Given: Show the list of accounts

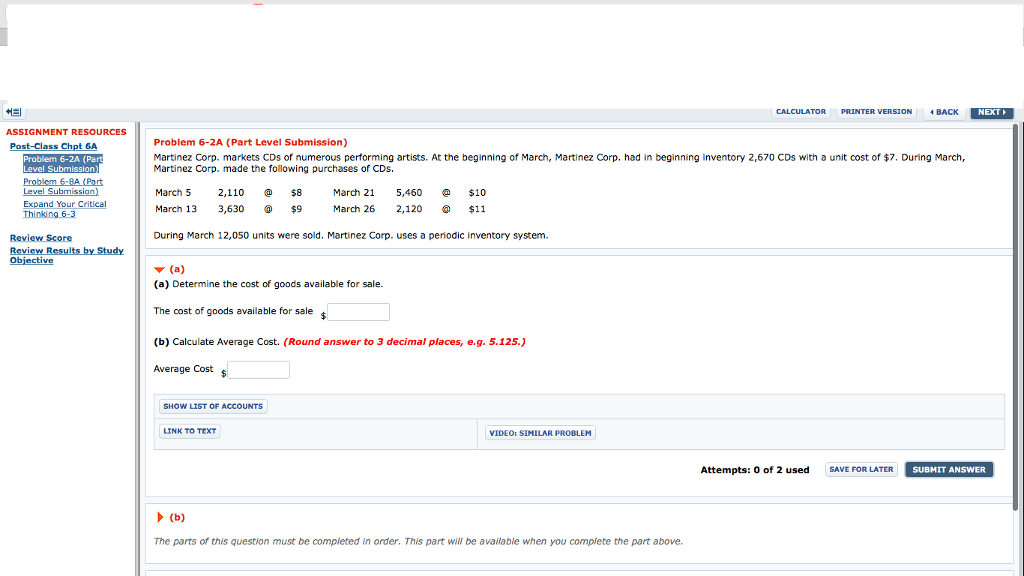Looking at the screenshot, I should (x=212, y=405).
